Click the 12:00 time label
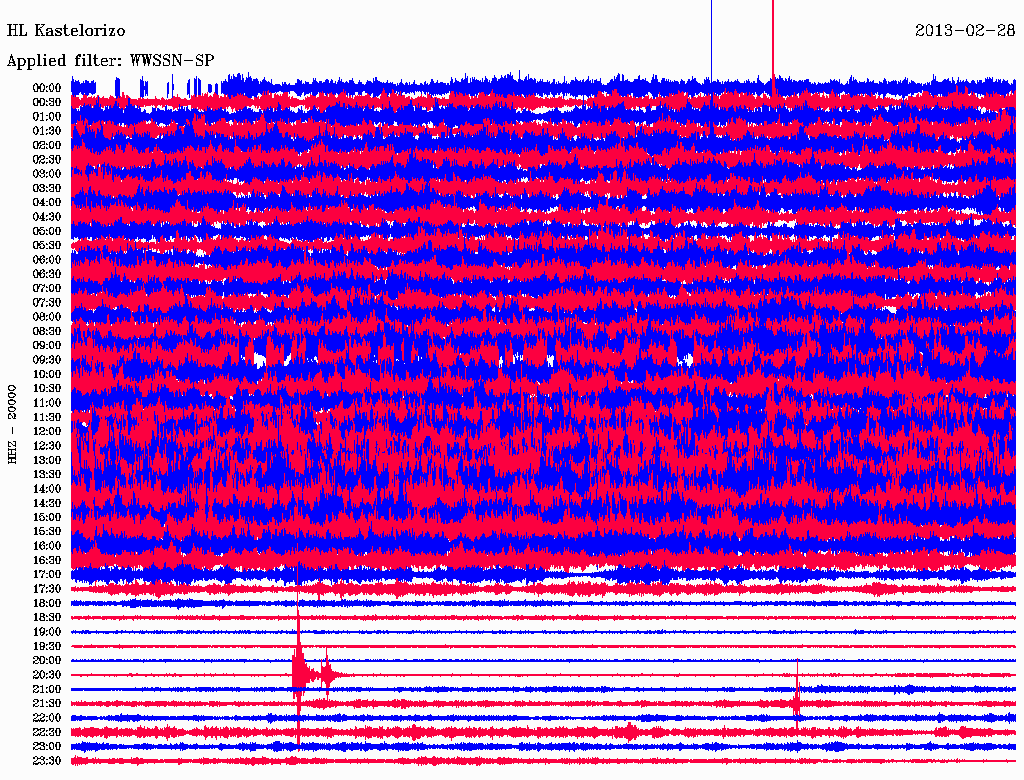The height and width of the screenshot is (780, 1024). click(47, 431)
